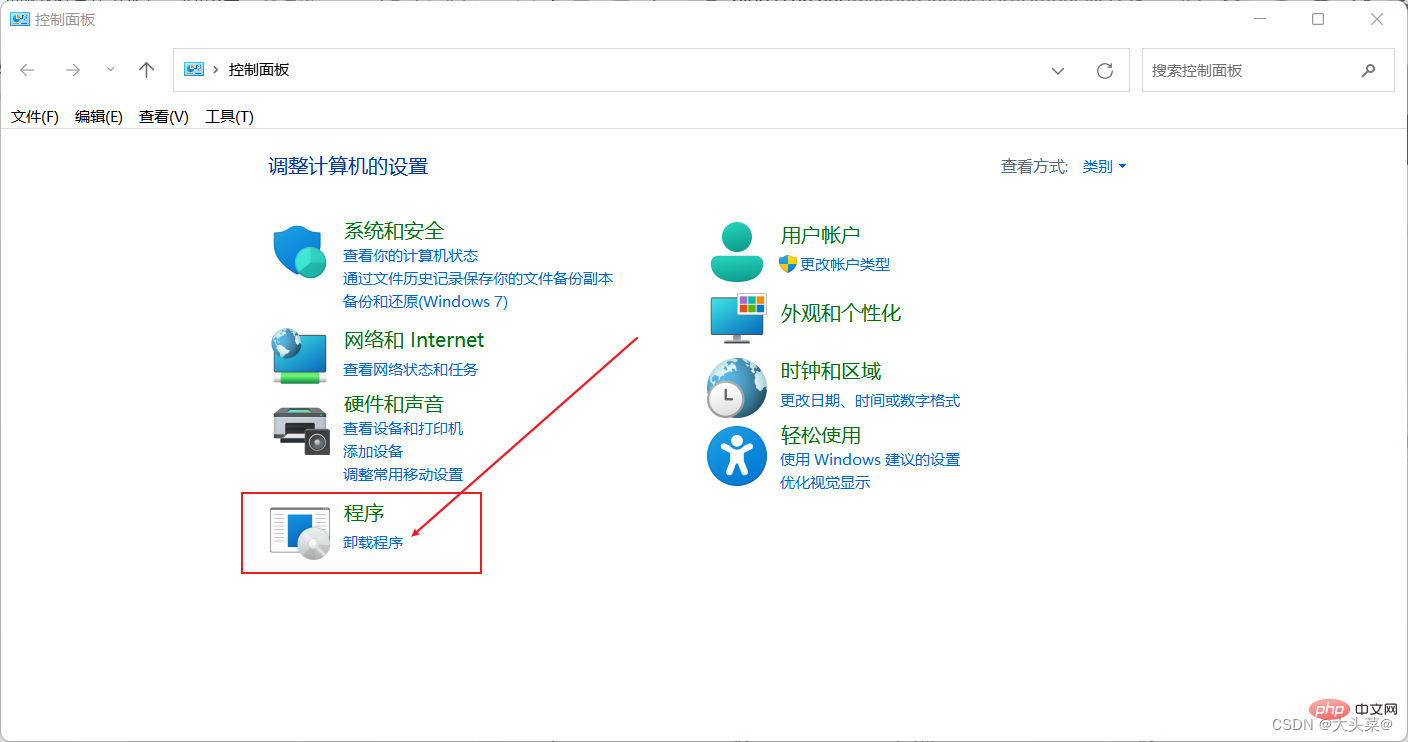Open the 网络和 Internet heading
The image size is (1408, 742).
414,340
